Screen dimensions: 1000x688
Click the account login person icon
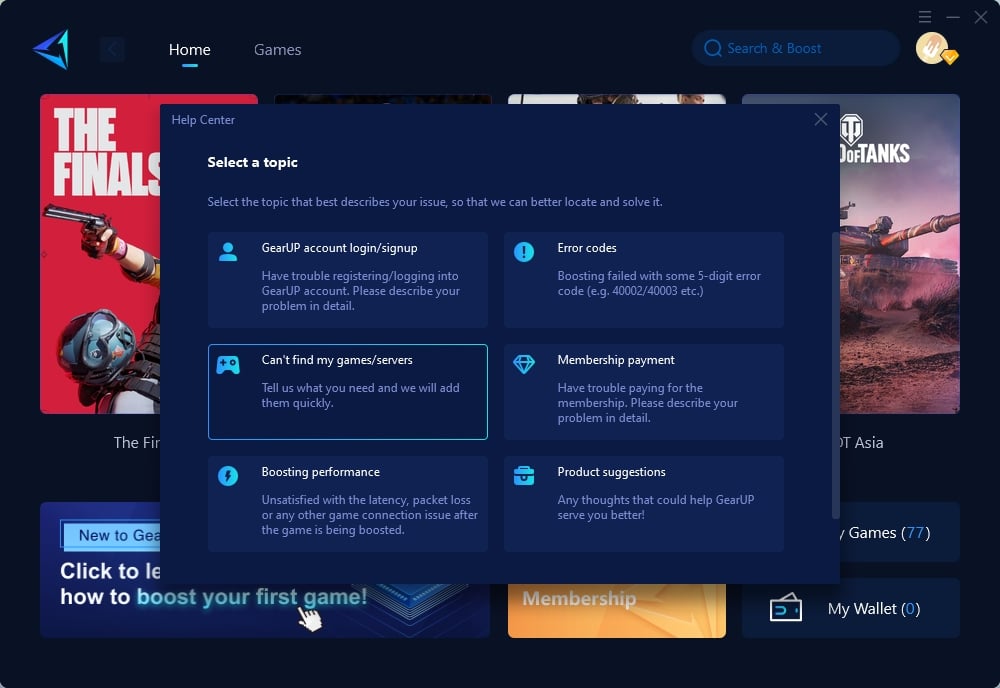point(228,252)
